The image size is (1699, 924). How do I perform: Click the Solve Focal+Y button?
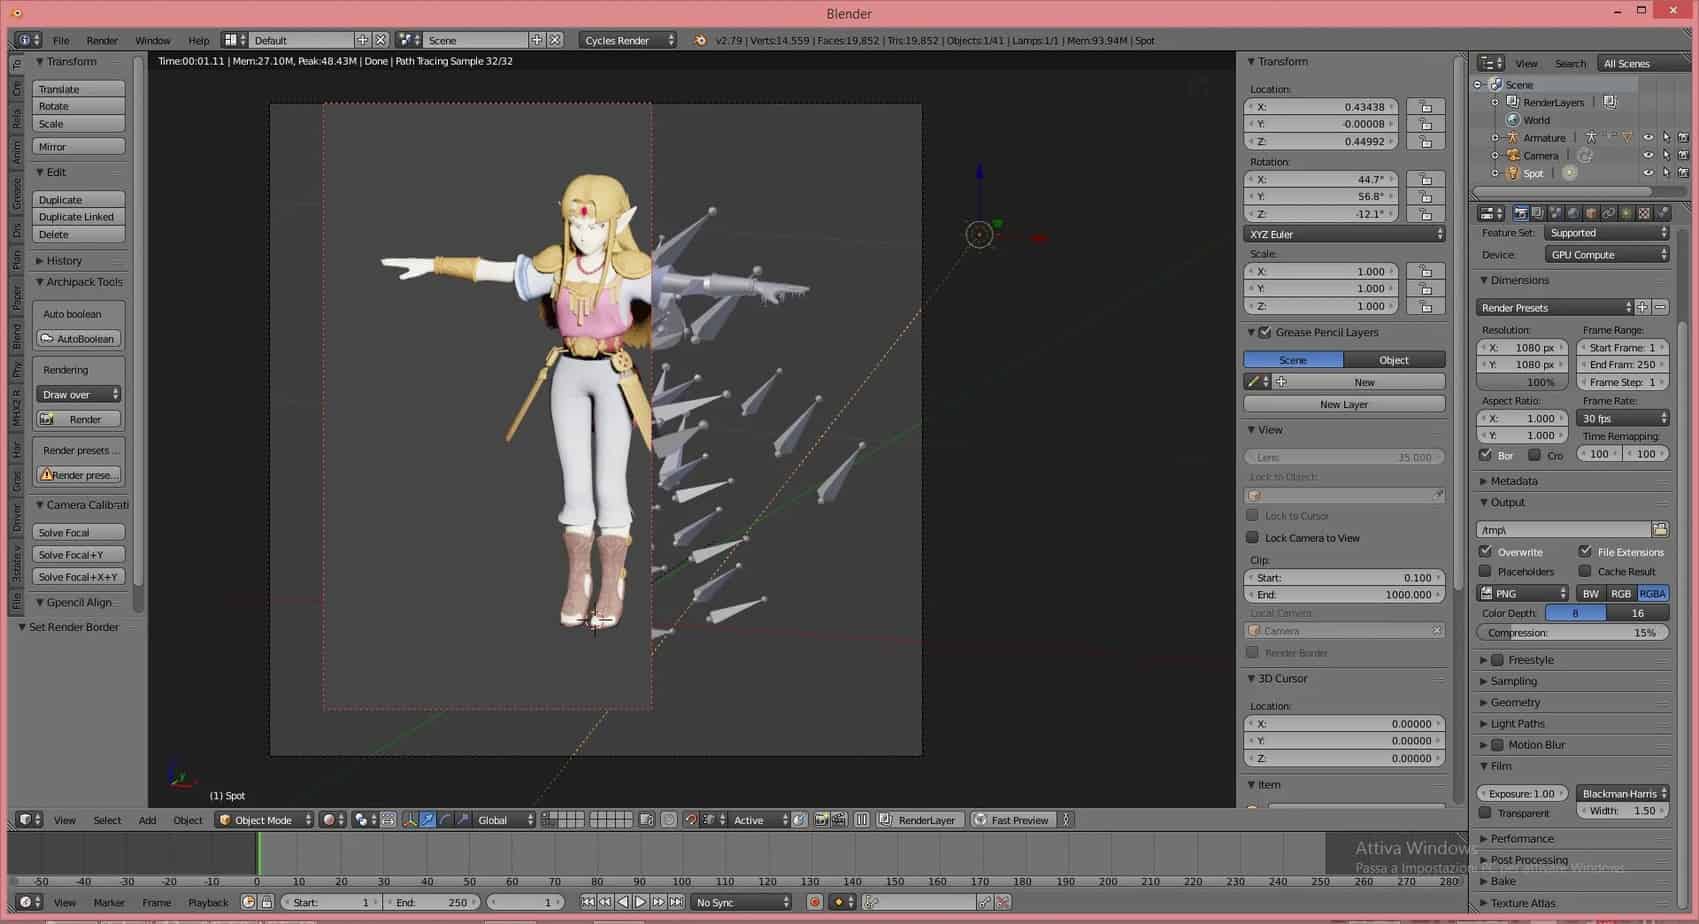(79, 555)
